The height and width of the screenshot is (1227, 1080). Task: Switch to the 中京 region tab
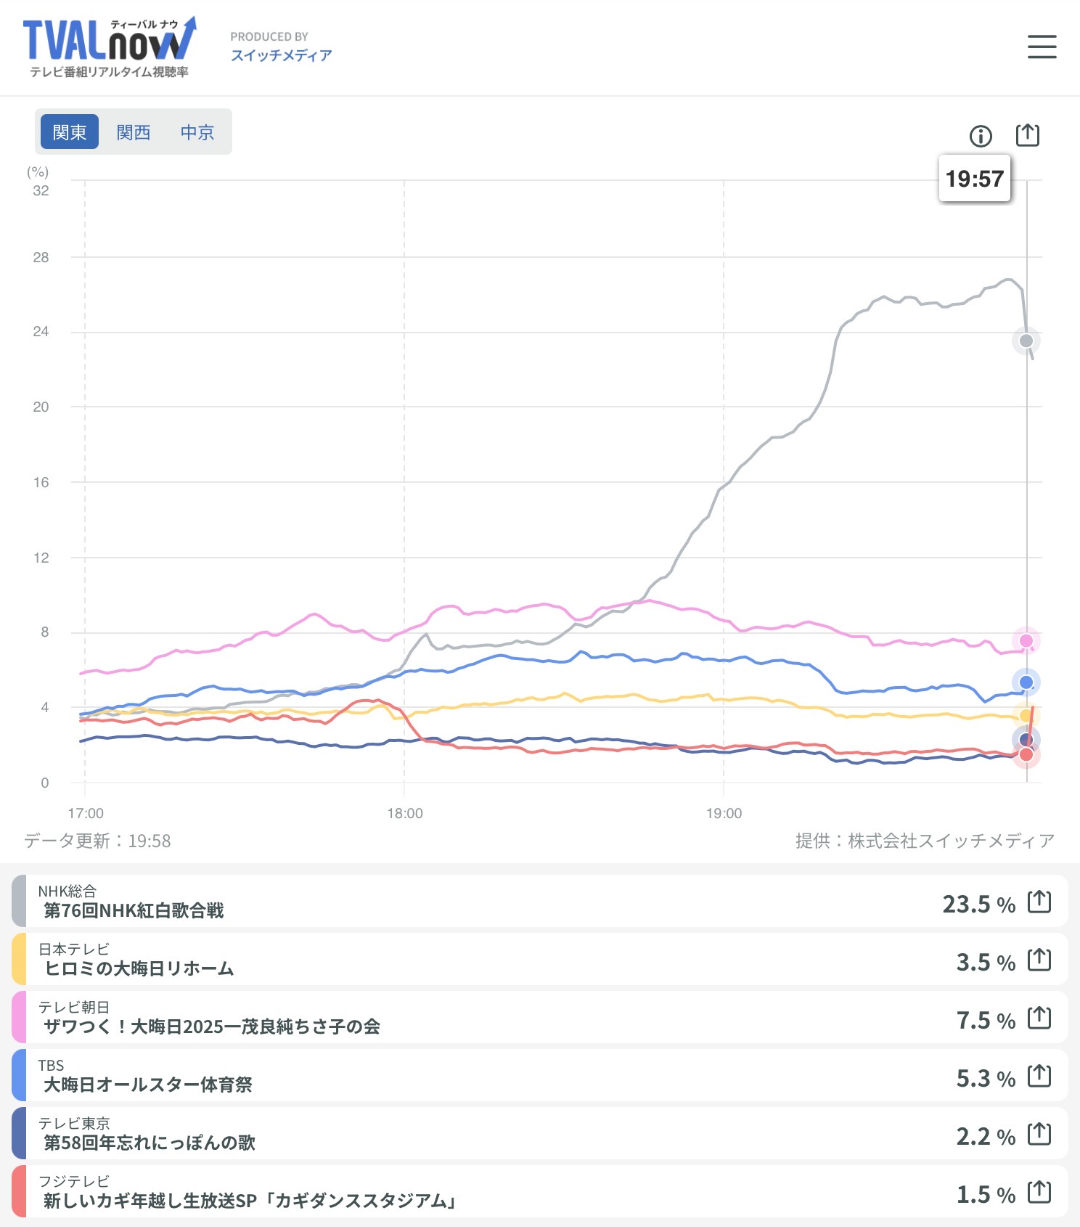click(x=197, y=132)
